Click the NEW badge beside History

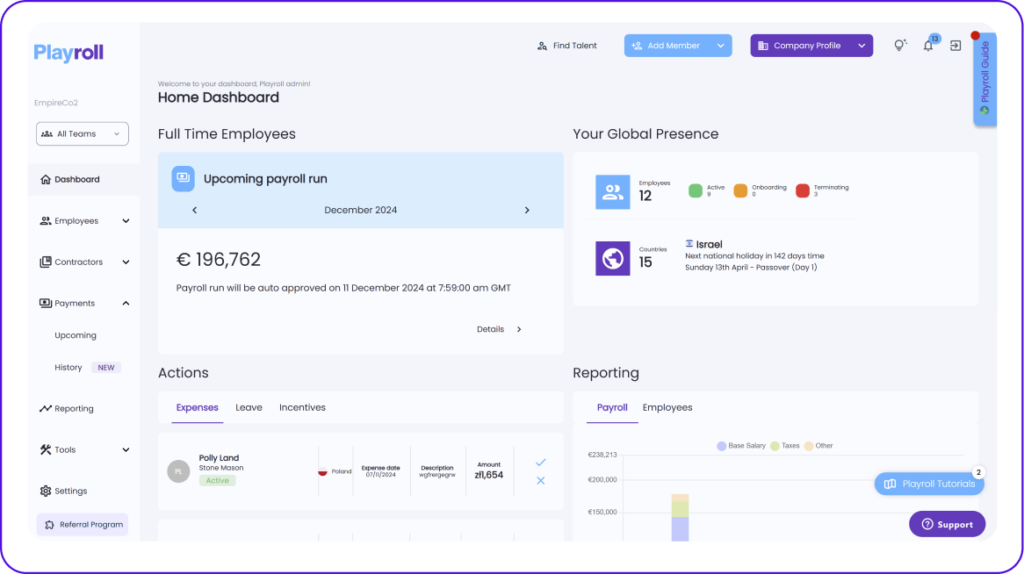tap(106, 368)
